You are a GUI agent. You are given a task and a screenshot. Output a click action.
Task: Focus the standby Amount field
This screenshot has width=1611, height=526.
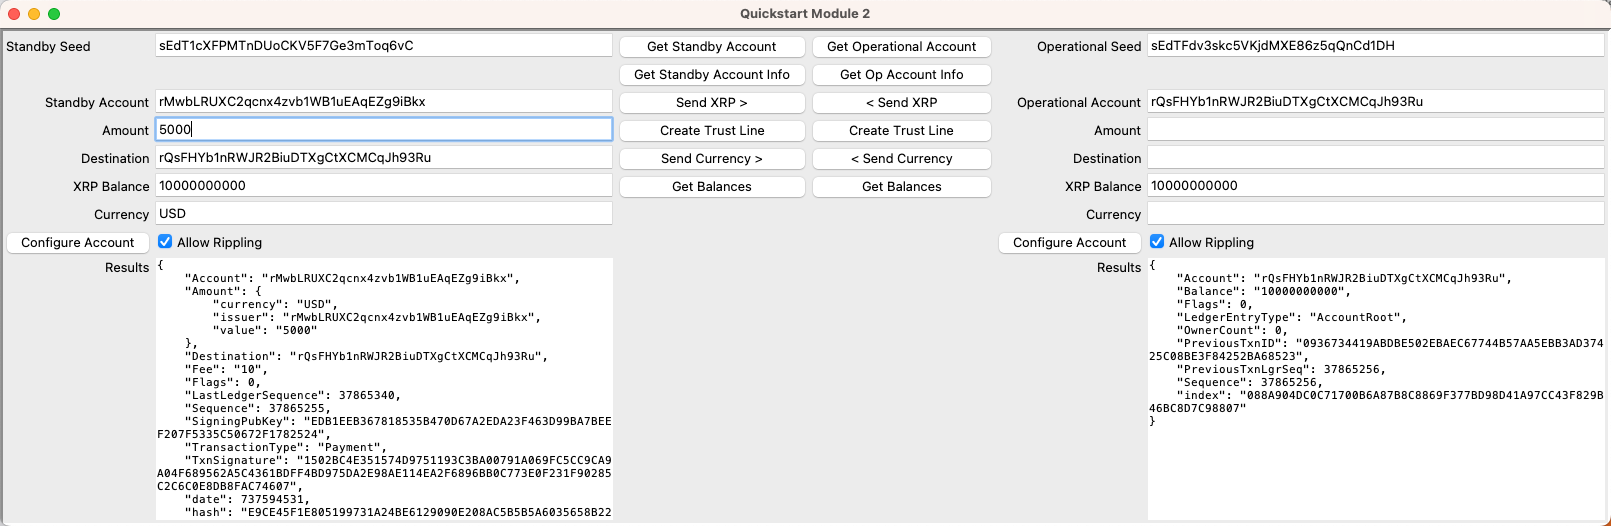[x=383, y=130]
